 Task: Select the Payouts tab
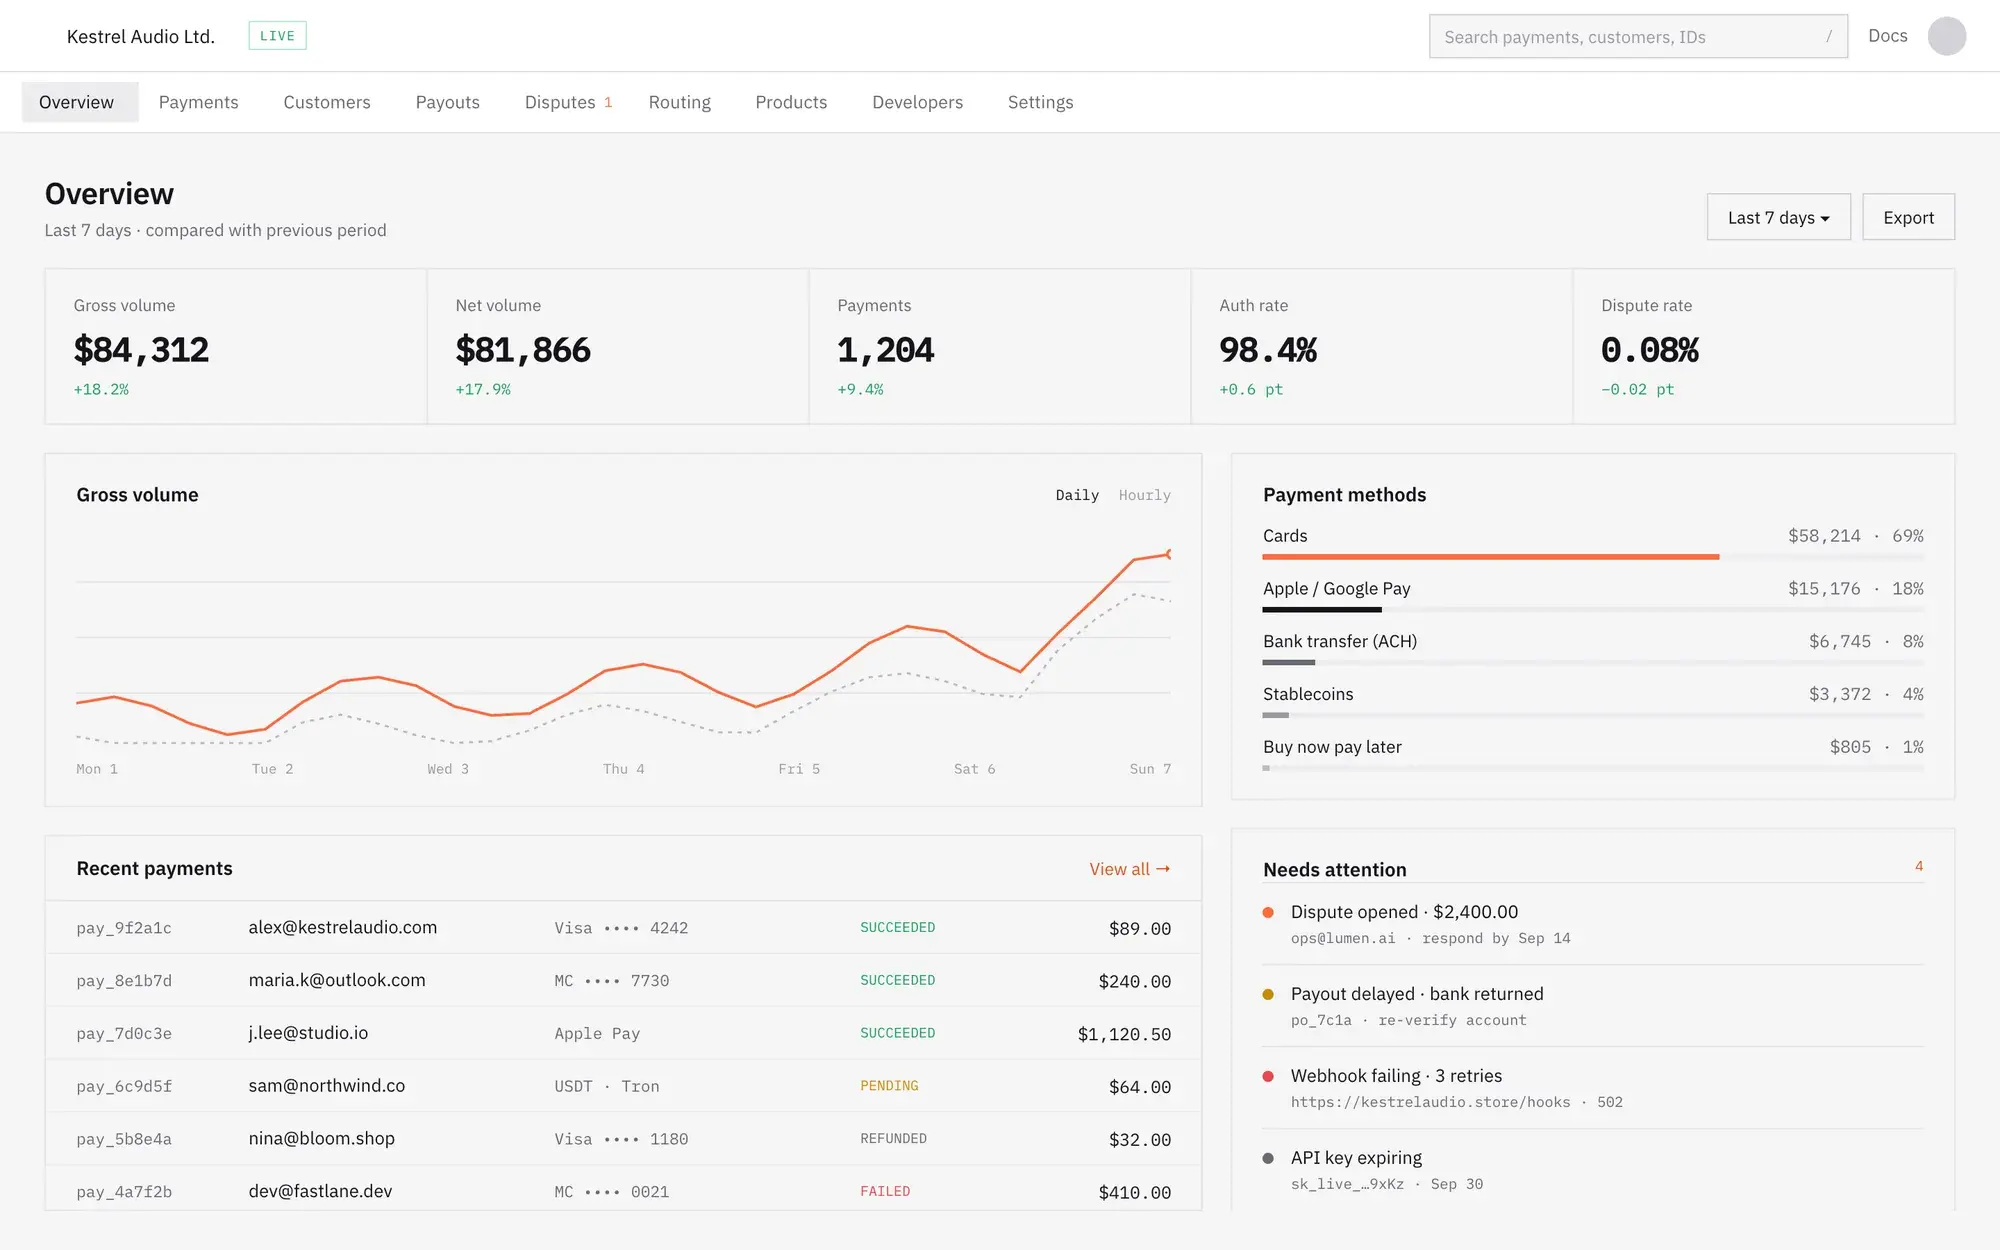pyautogui.click(x=447, y=102)
